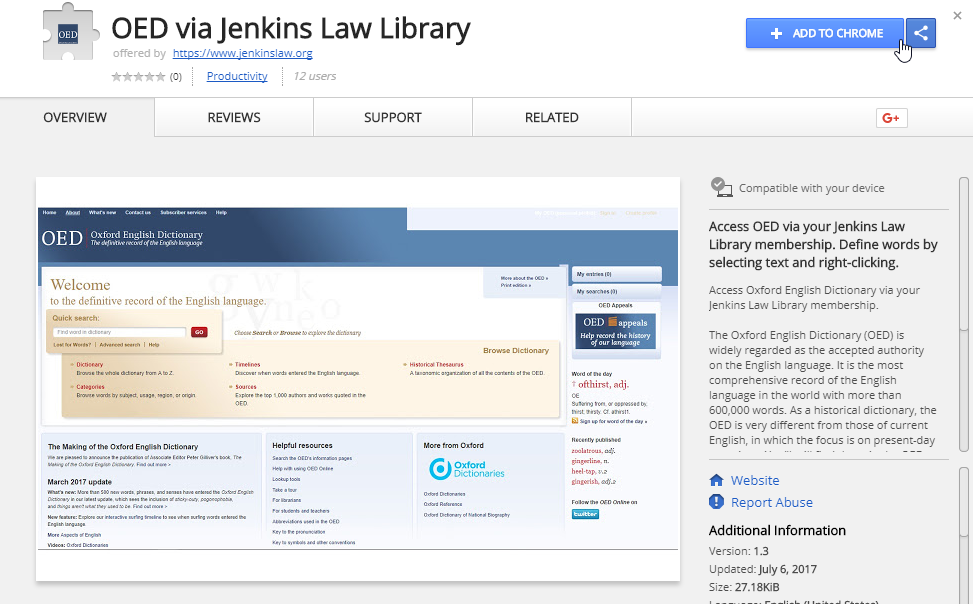Click the rating count '(0)'
This screenshot has width=973, height=604.
point(176,77)
